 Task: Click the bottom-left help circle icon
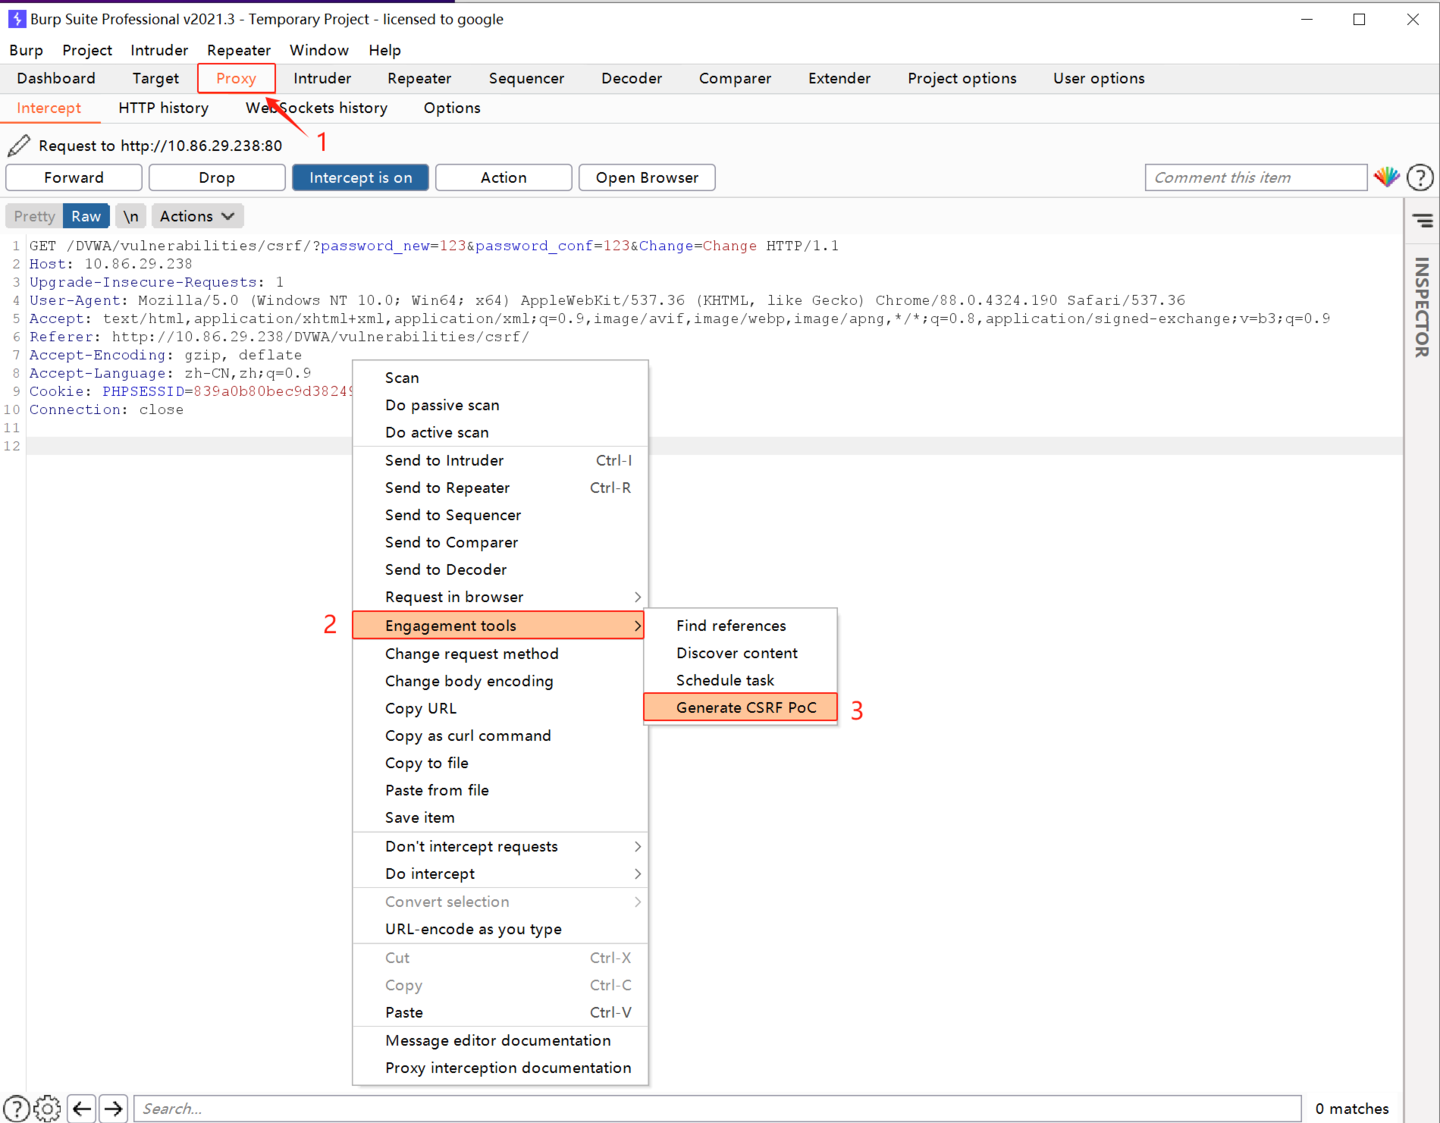[x=16, y=1108]
